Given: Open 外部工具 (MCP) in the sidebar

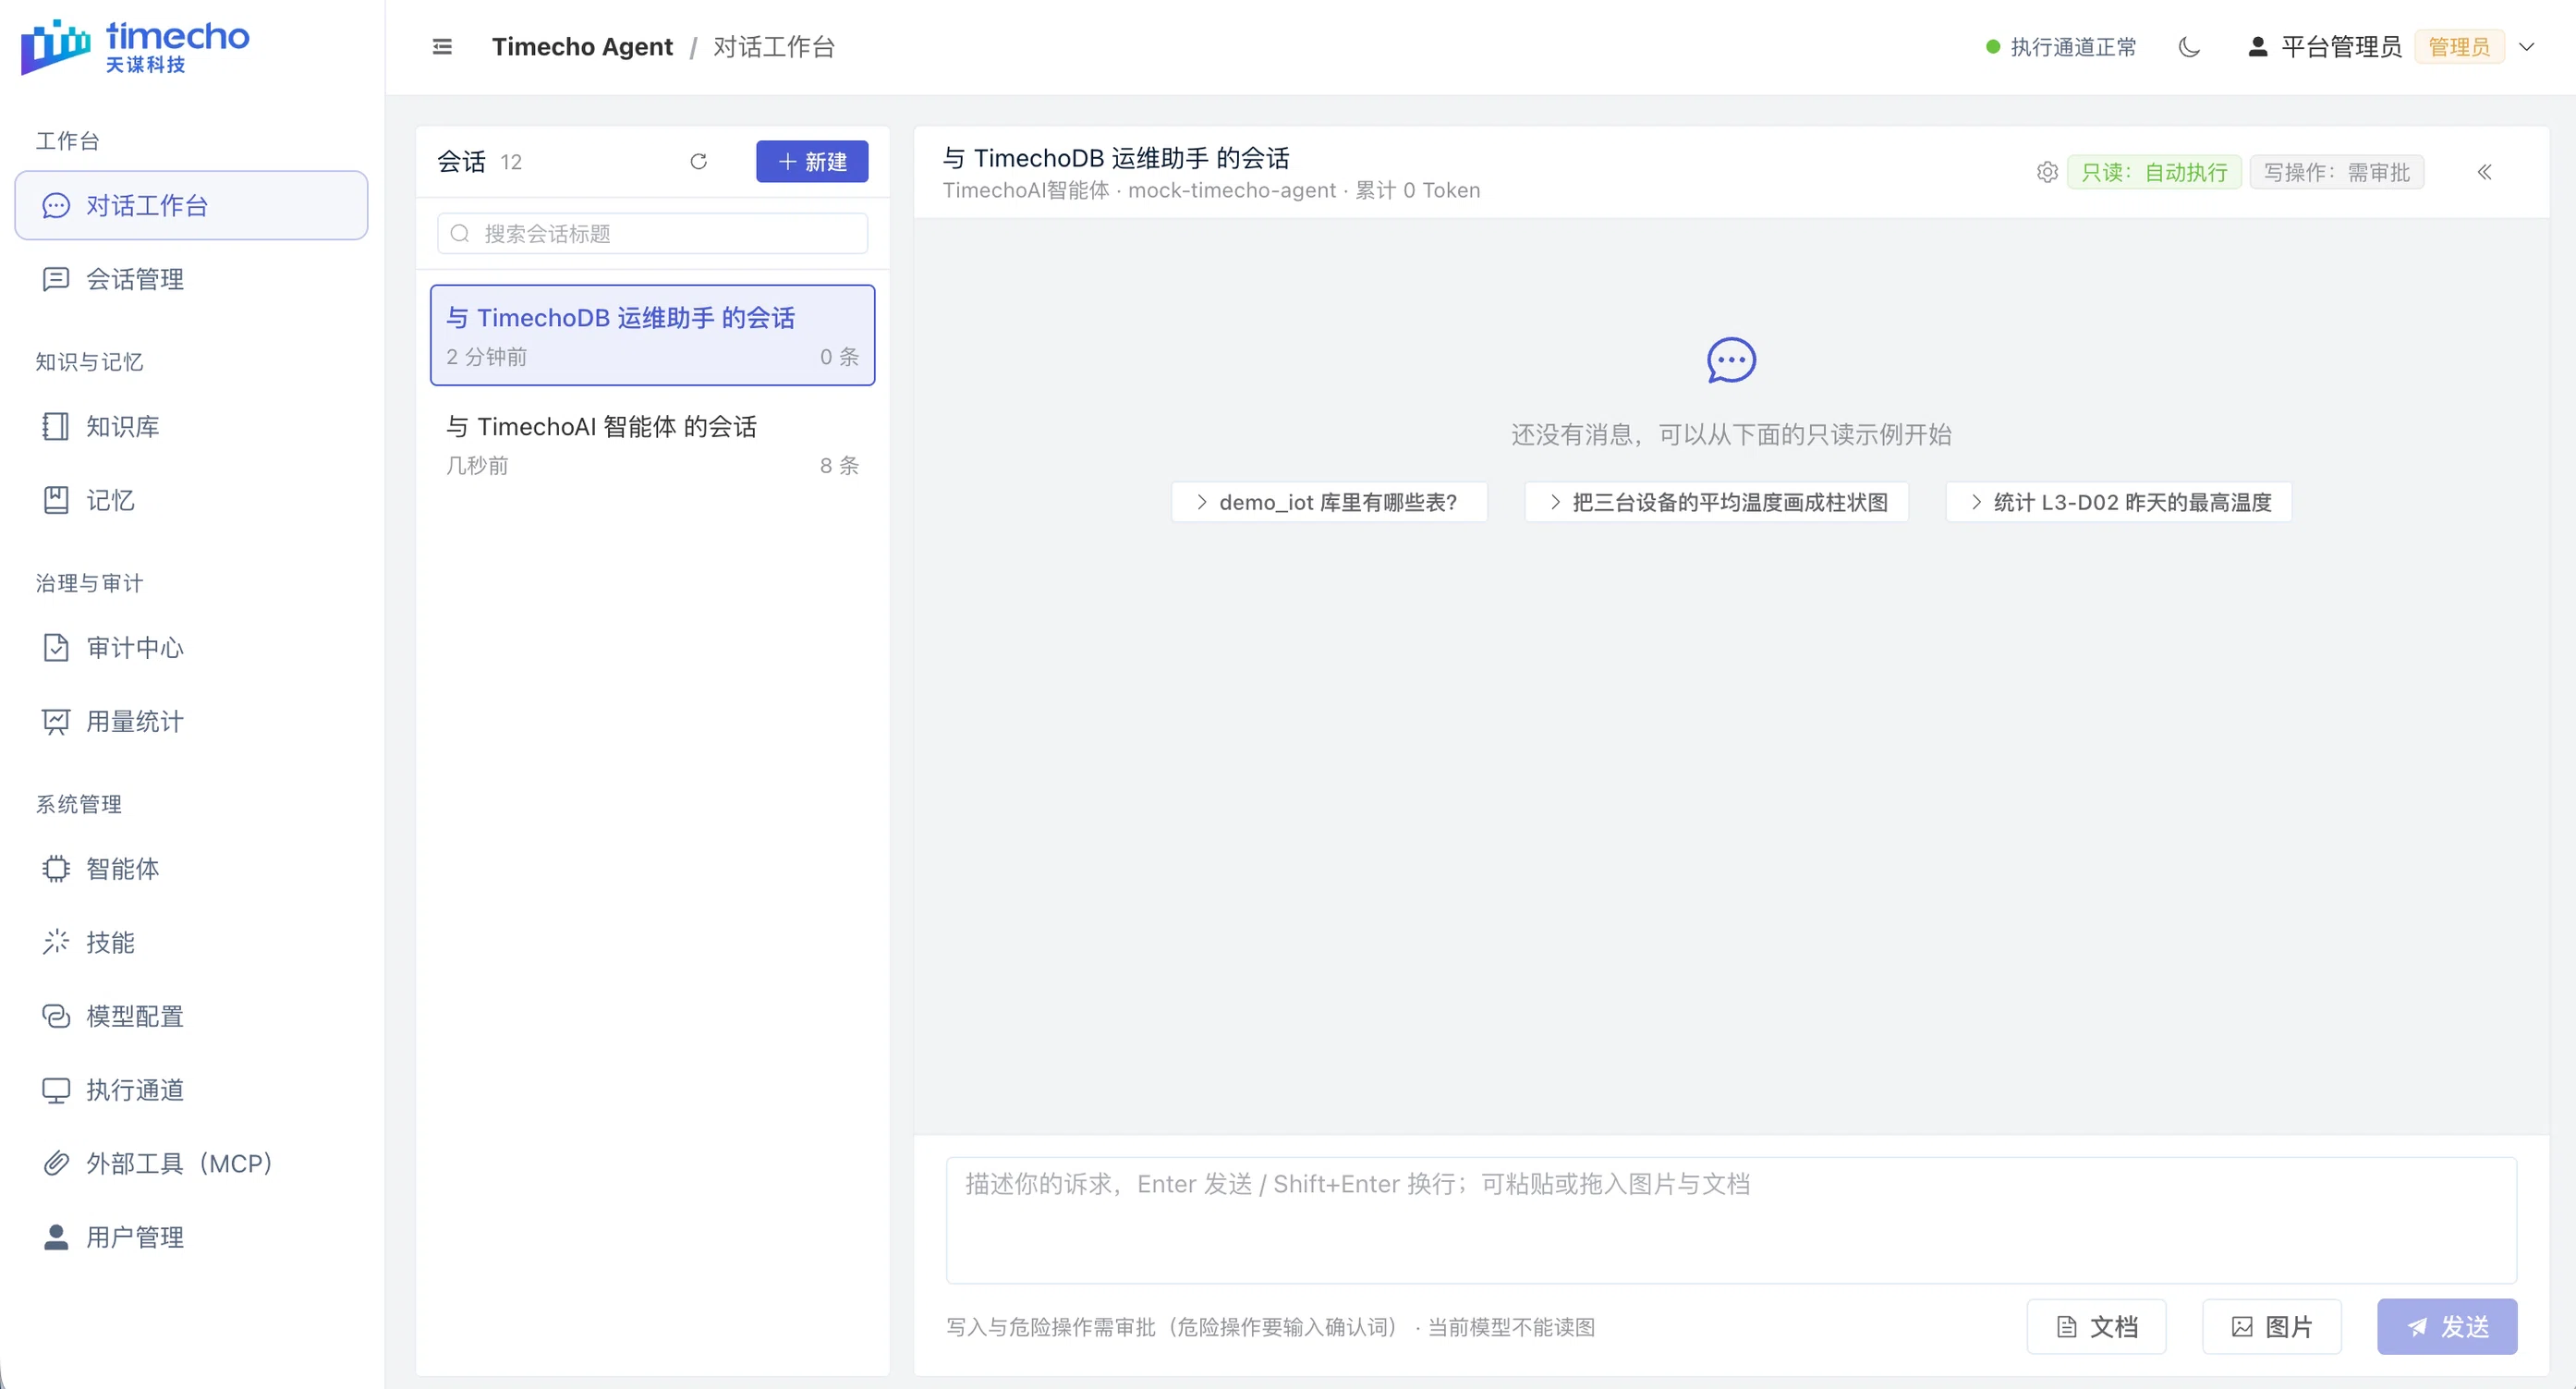Looking at the screenshot, I should pyautogui.click(x=191, y=1163).
